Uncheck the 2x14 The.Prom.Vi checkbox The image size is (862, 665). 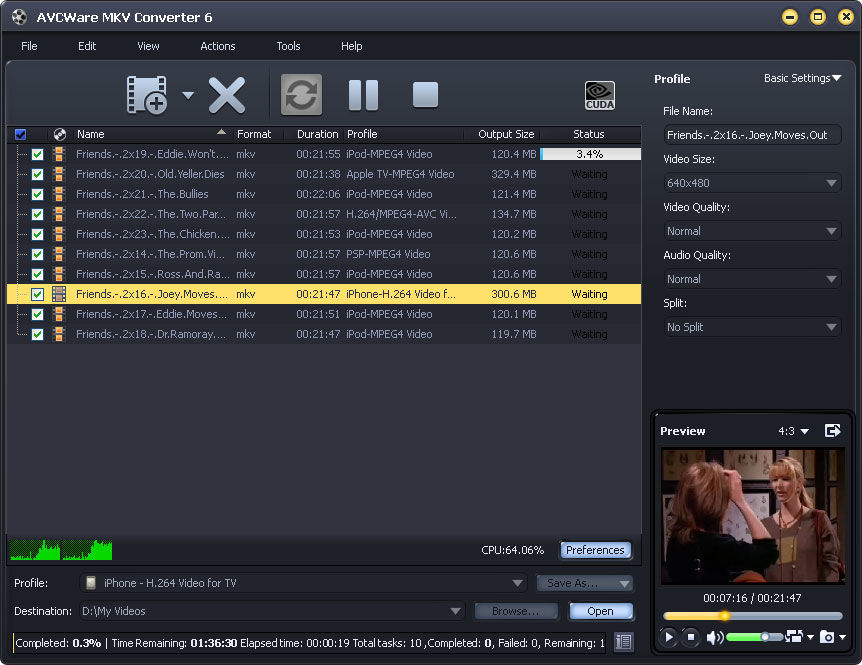click(37, 254)
